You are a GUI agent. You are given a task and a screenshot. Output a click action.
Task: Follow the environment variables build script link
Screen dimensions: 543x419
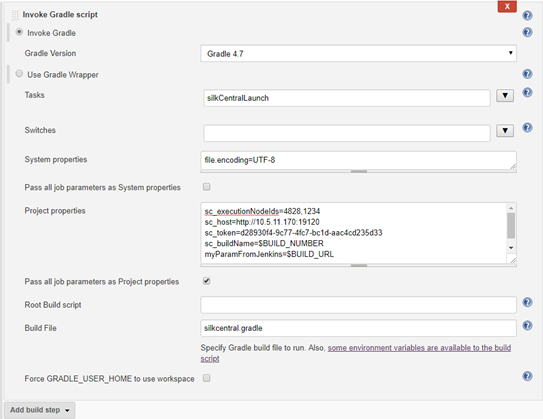[x=356, y=353]
